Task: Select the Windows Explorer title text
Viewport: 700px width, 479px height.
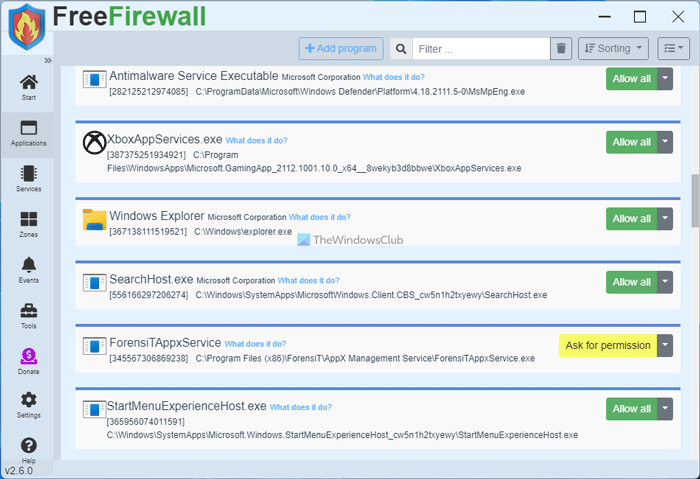Action: pyautogui.click(x=157, y=216)
